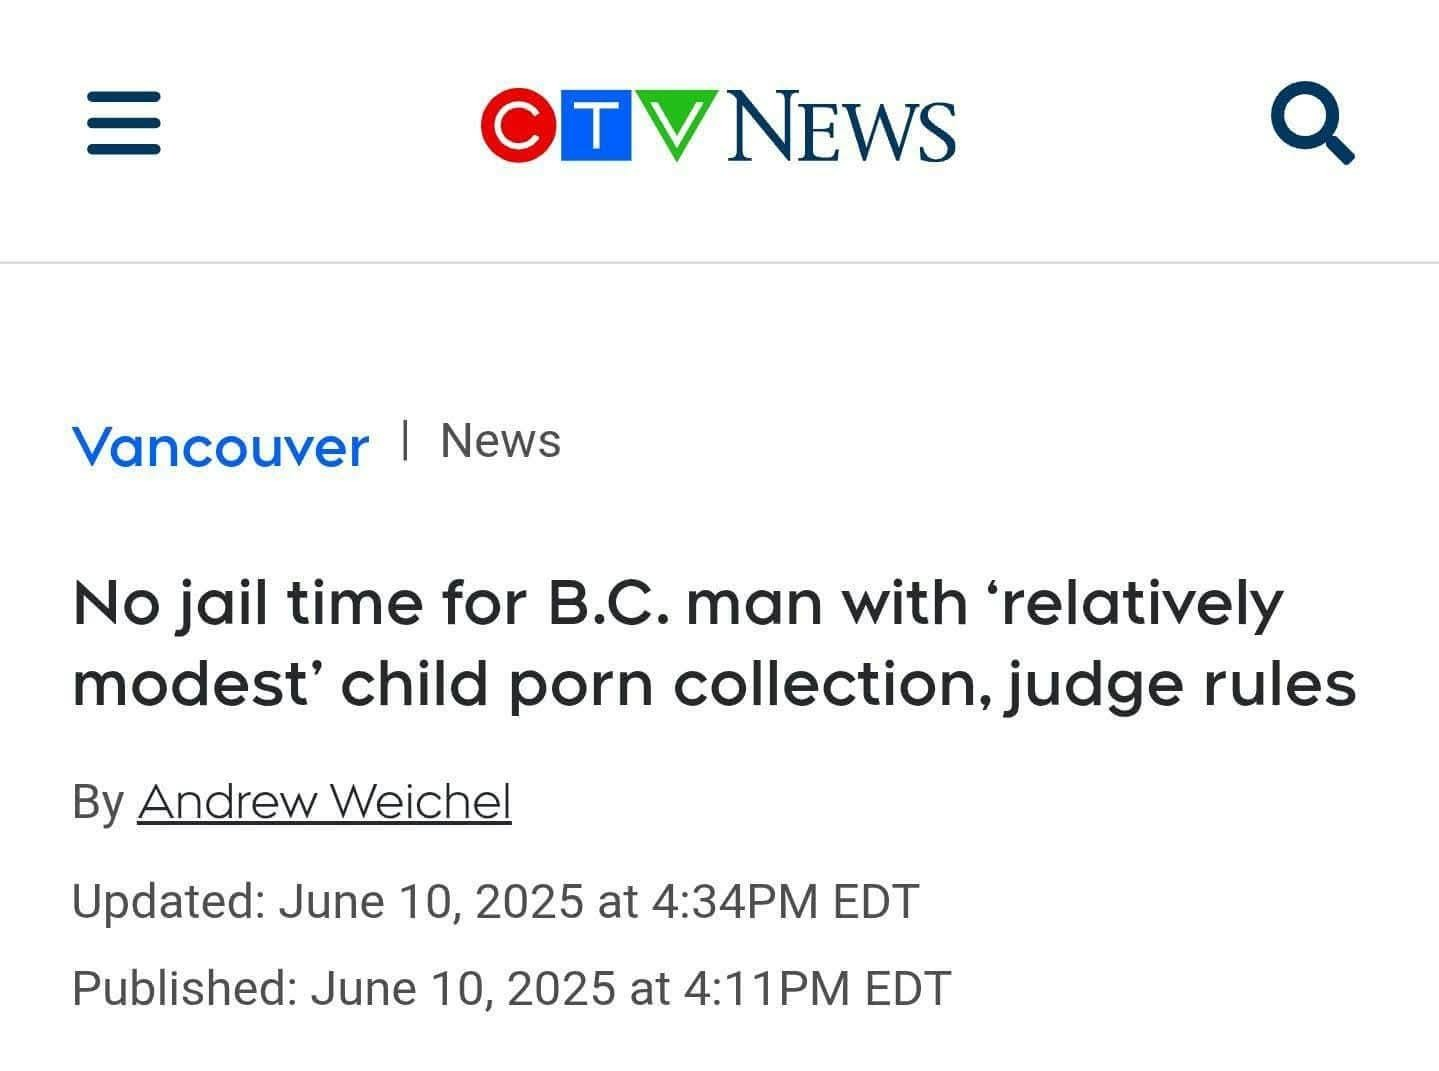This screenshot has height=1071, width=1439.
Task: Click the separator between Vancouver and News
Action: coord(405,441)
